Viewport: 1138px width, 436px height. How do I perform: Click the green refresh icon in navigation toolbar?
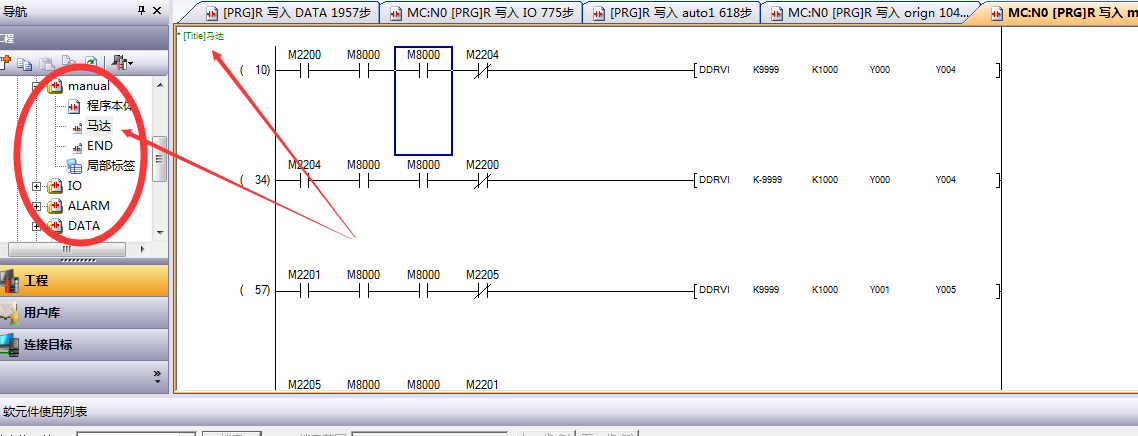point(90,63)
